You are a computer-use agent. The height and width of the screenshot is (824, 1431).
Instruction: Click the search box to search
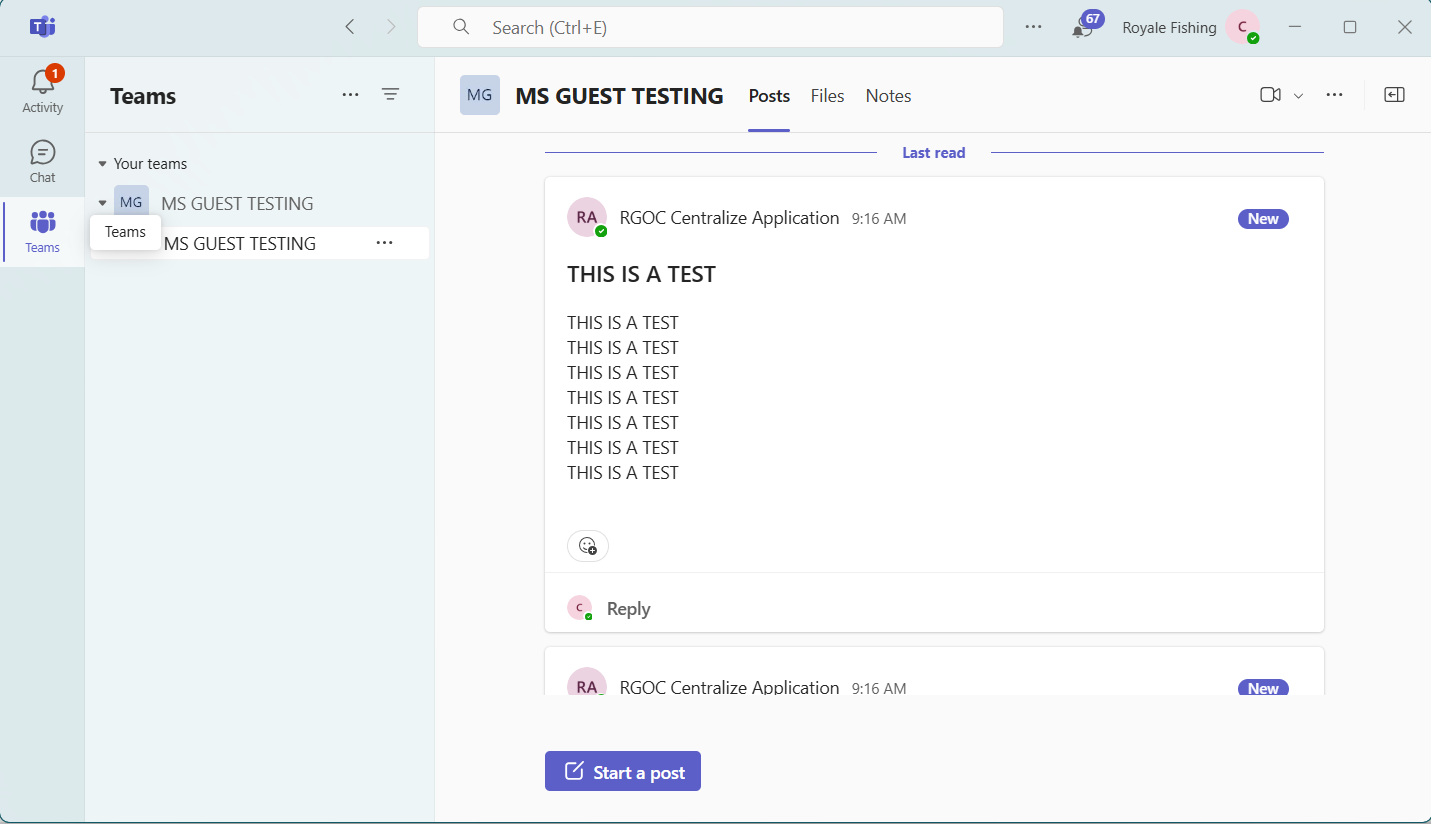pos(710,27)
